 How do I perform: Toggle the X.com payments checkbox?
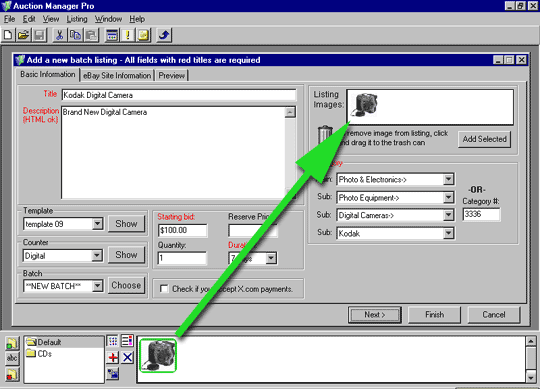pos(164,288)
